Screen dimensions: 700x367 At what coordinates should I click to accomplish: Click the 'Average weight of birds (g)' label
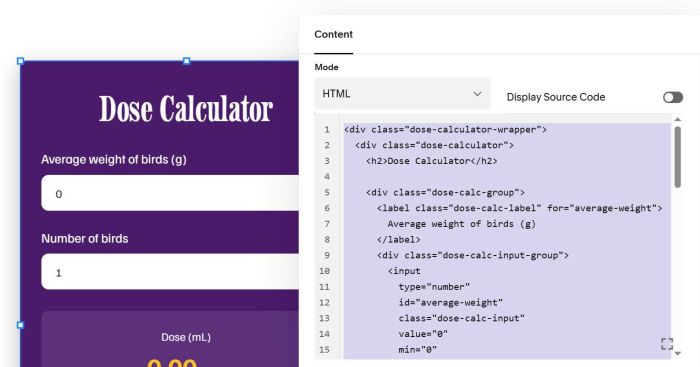[114, 159]
